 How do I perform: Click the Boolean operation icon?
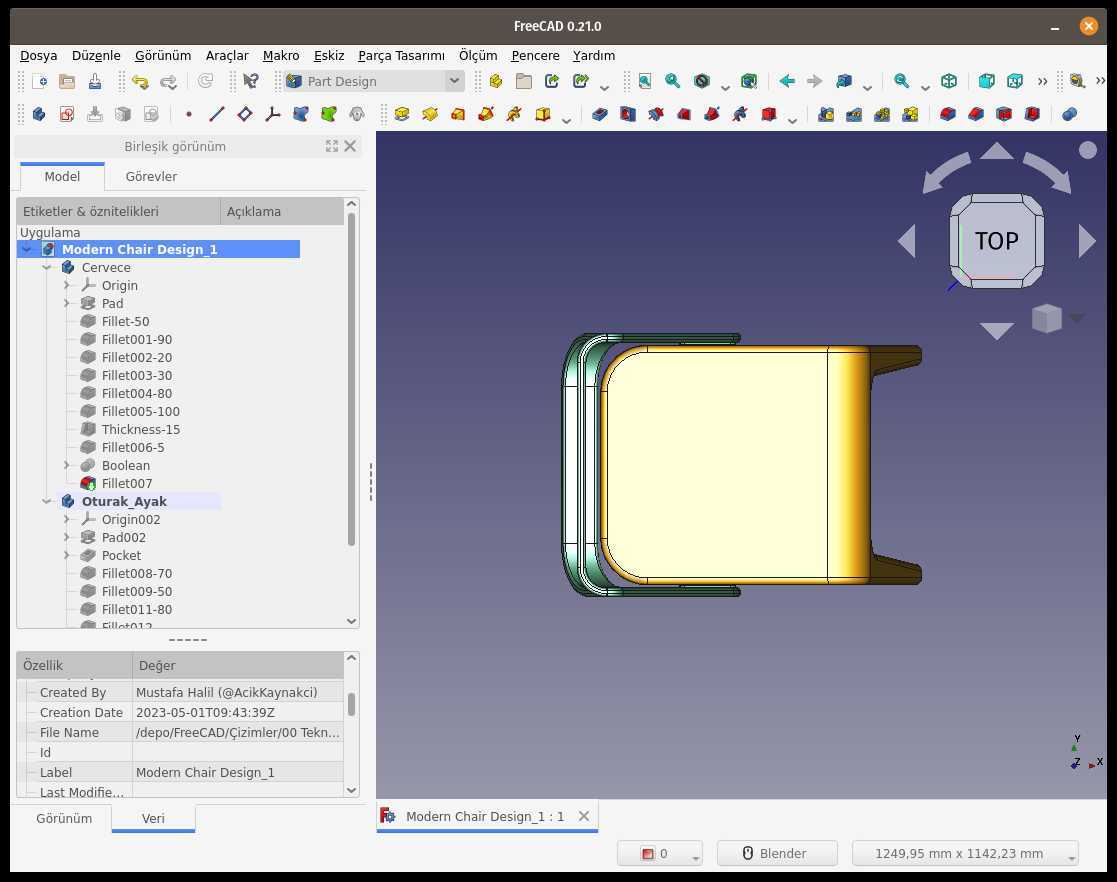pyautogui.click(x=1069, y=114)
